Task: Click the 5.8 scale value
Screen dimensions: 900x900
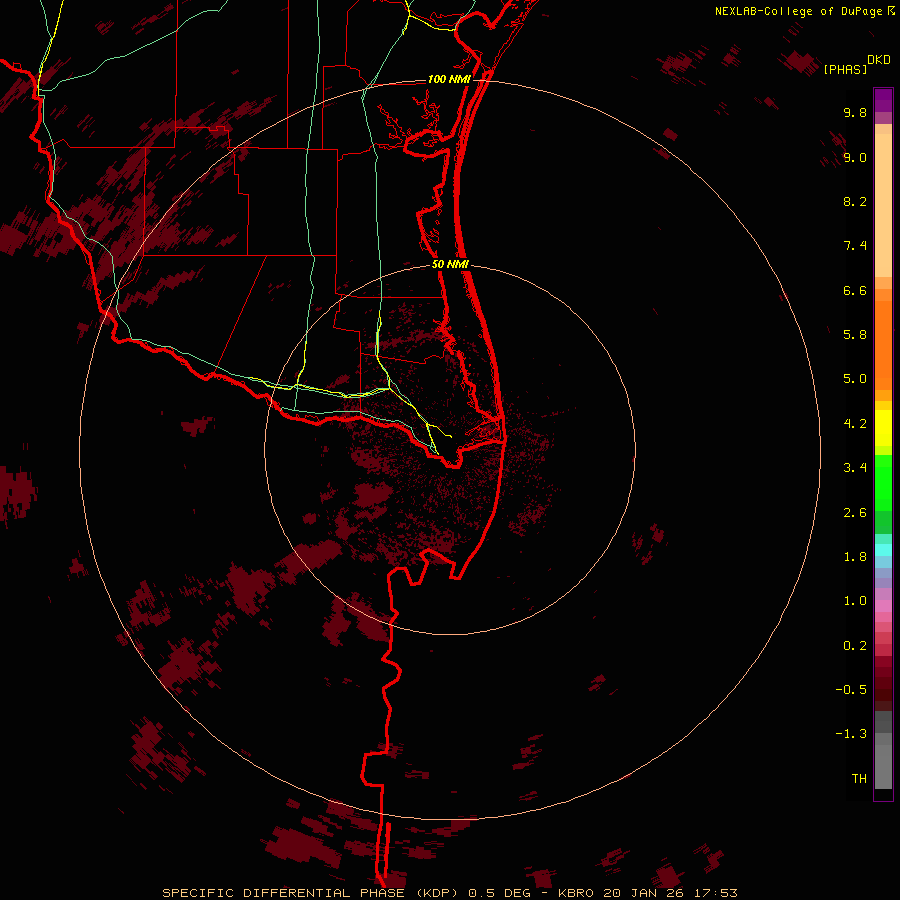Action: tap(855, 335)
